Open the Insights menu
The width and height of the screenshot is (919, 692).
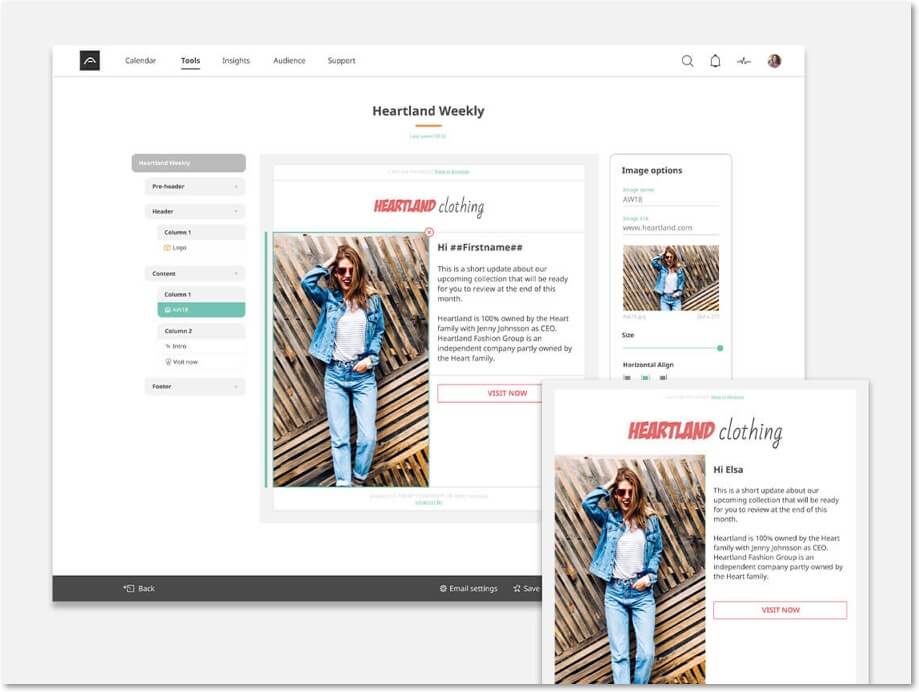pyautogui.click(x=236, y=60)
